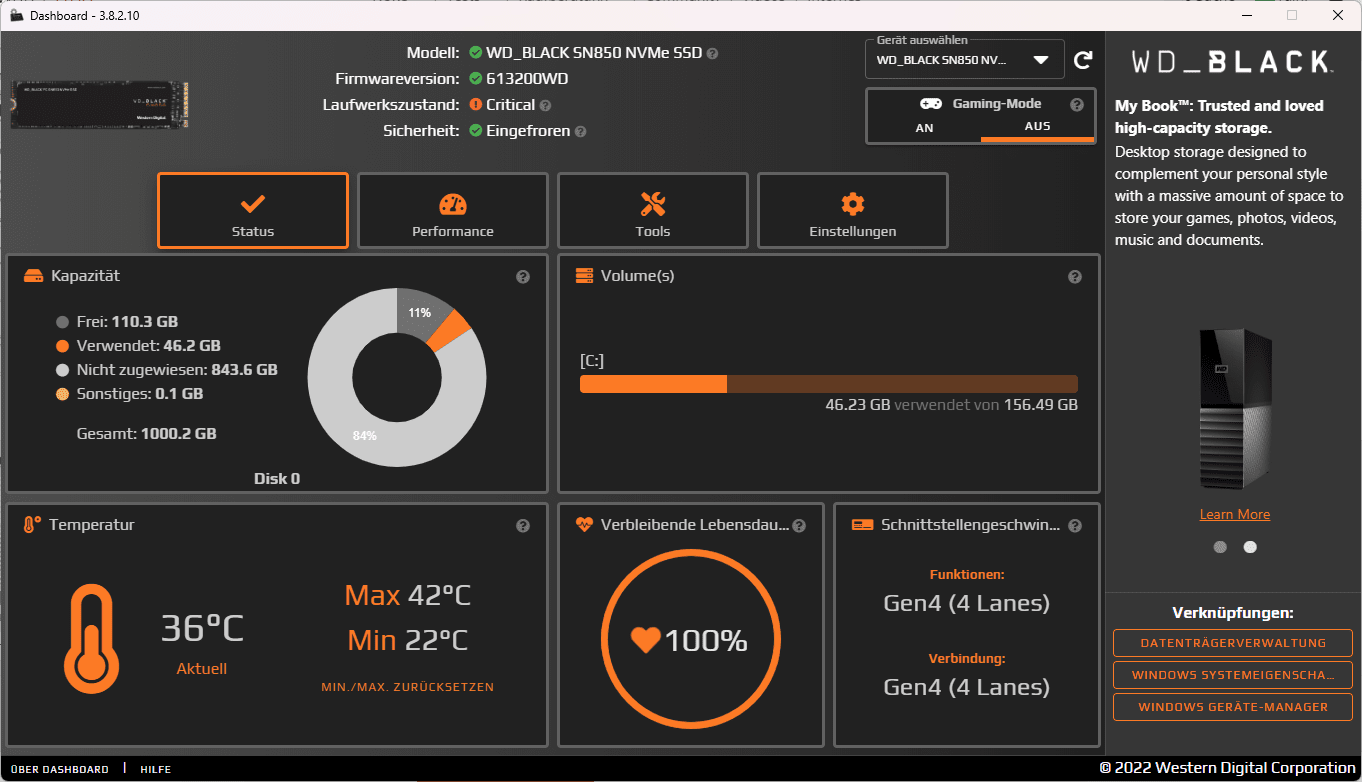Open Schnittstellengeschwindigkeit help icon

[1075, 525]
